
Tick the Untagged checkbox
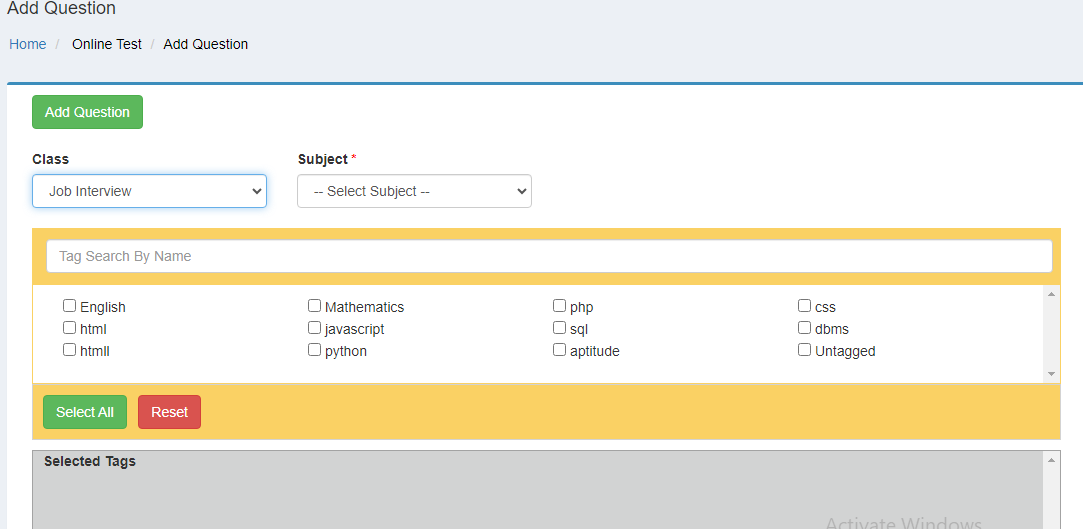805,350
